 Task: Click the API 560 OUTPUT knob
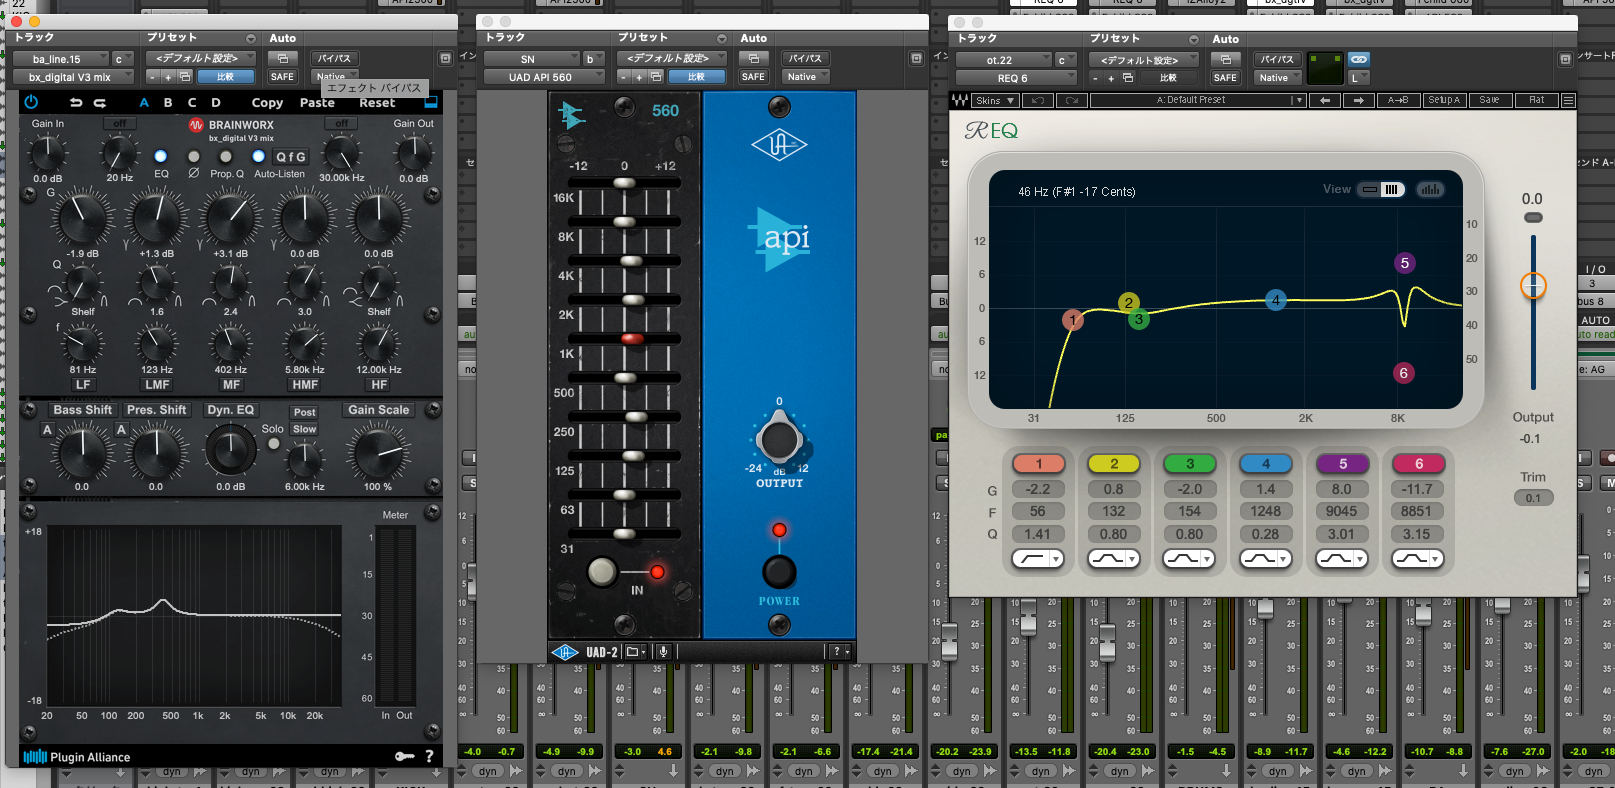[779, 440]
